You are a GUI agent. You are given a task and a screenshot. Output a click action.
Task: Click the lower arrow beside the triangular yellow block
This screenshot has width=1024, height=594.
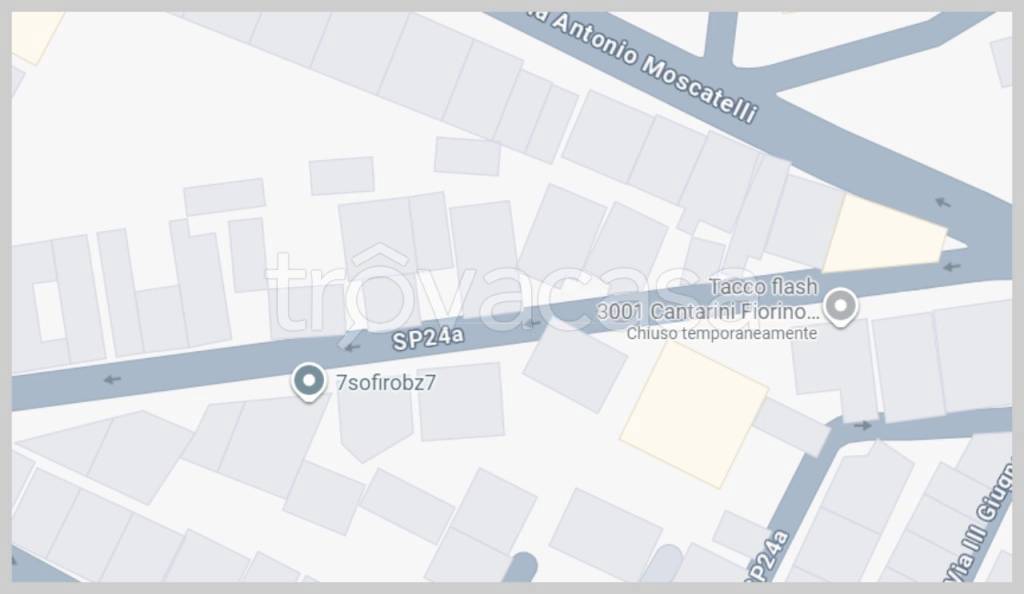coord(952,266)
